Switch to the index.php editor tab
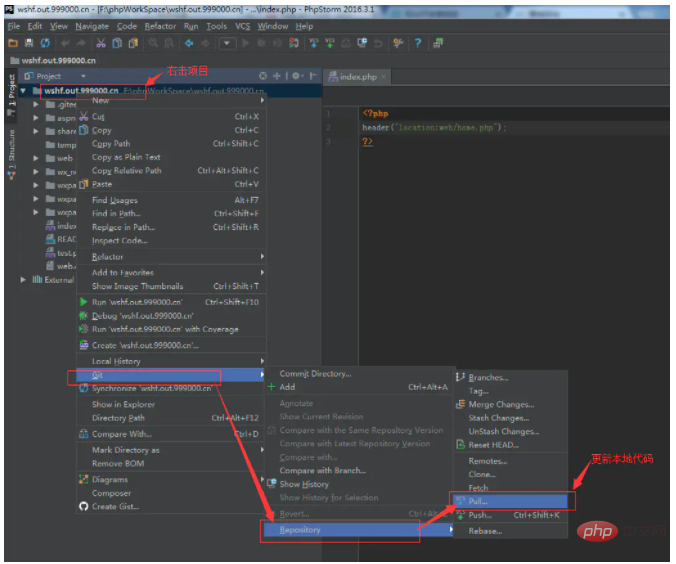 357,76
